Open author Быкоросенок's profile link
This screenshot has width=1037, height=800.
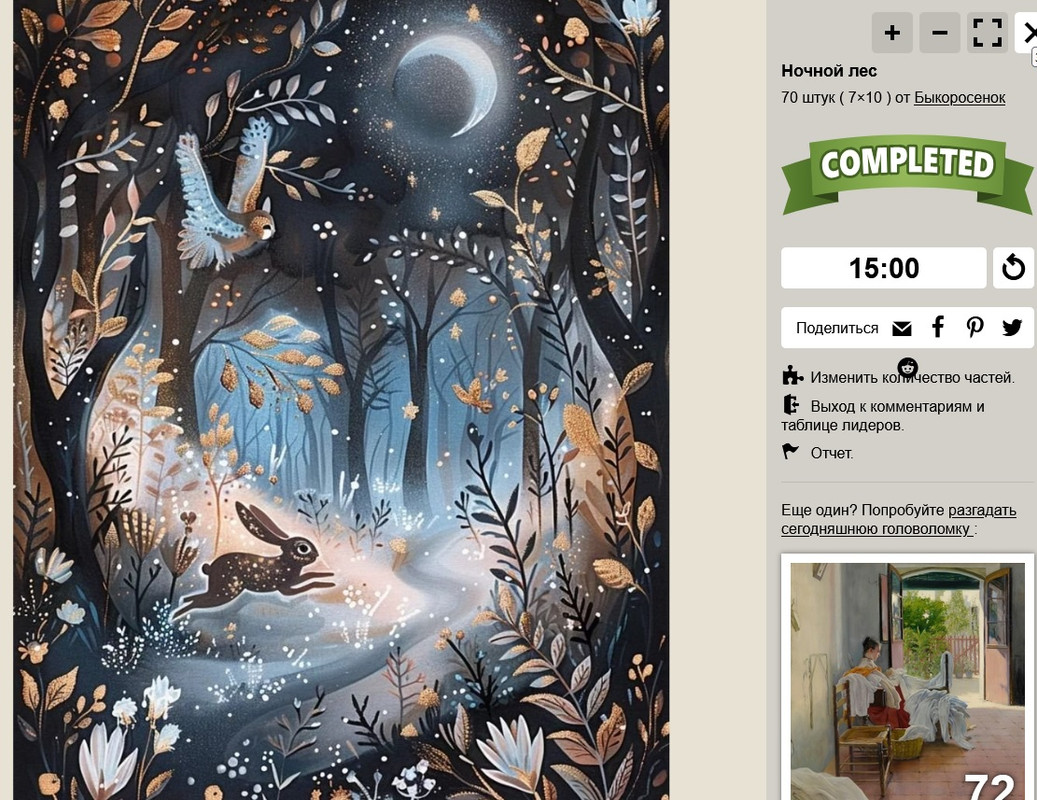pyautogui.click(x=959, y=98)
